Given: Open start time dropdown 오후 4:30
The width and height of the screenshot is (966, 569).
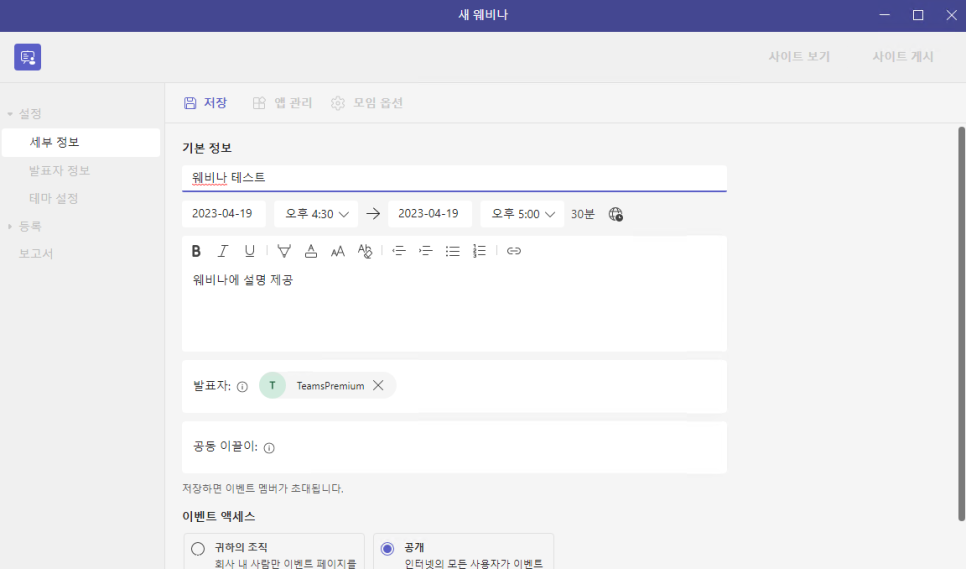Looking at the screenshot, I should pyautogui.click(x=316, y=214).
